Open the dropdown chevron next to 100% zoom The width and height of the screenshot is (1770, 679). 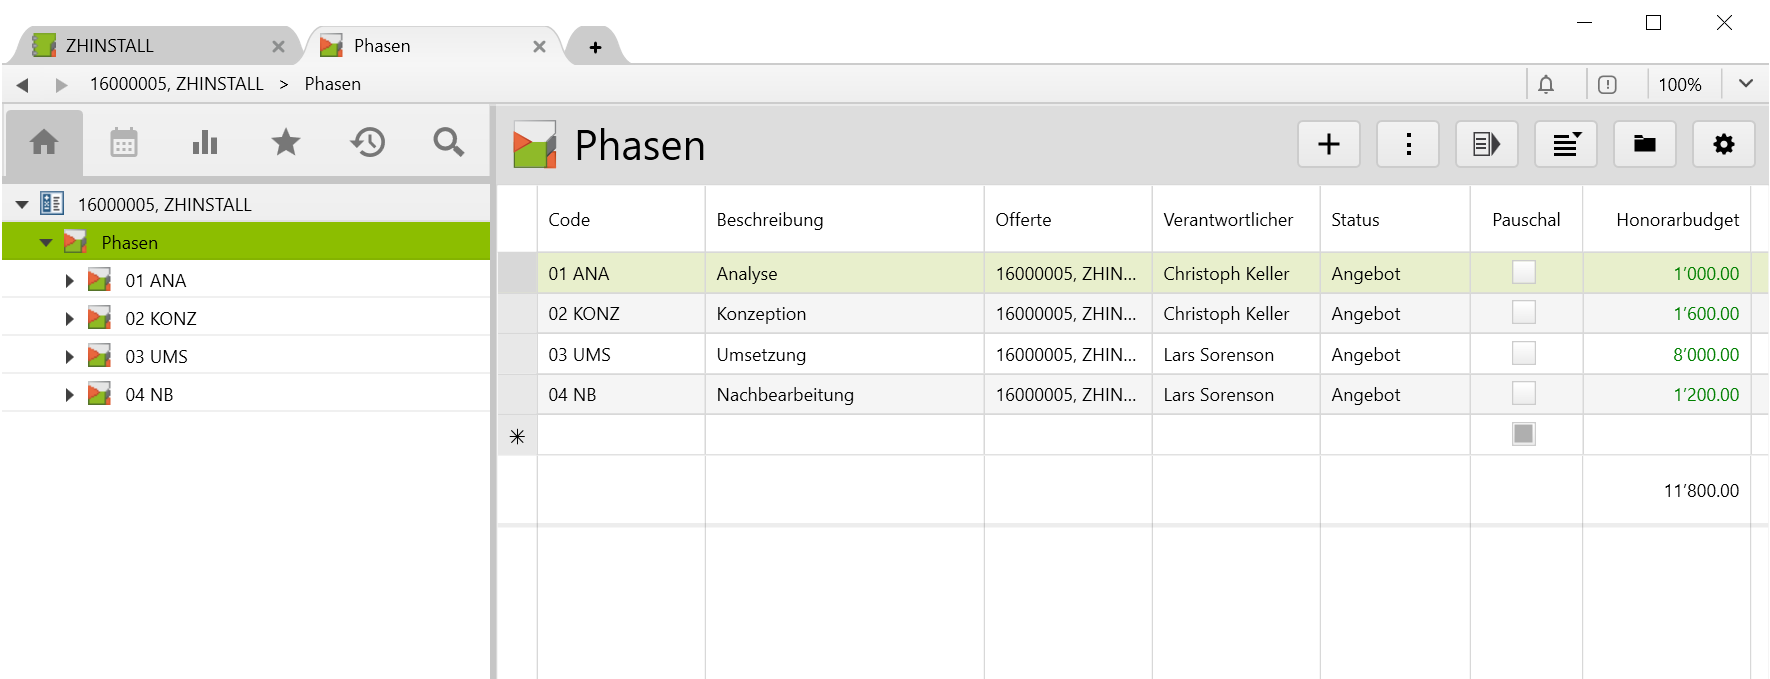1746,84
